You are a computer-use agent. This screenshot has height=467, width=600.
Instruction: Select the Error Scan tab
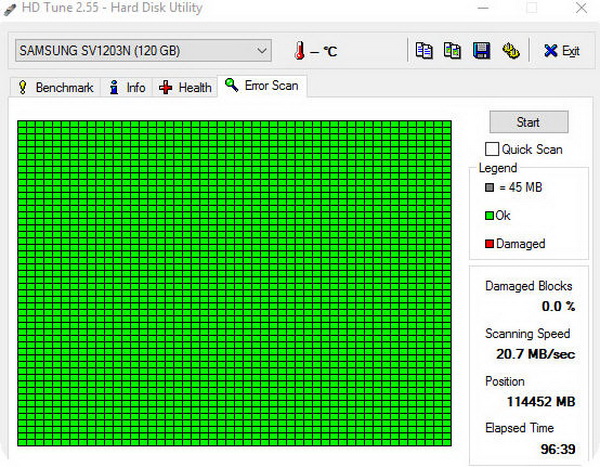(x=262, y=86)
